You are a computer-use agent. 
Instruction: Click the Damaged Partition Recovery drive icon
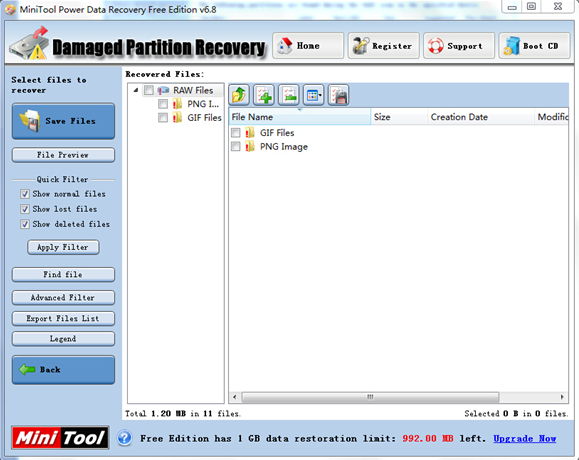coord(30,44)
